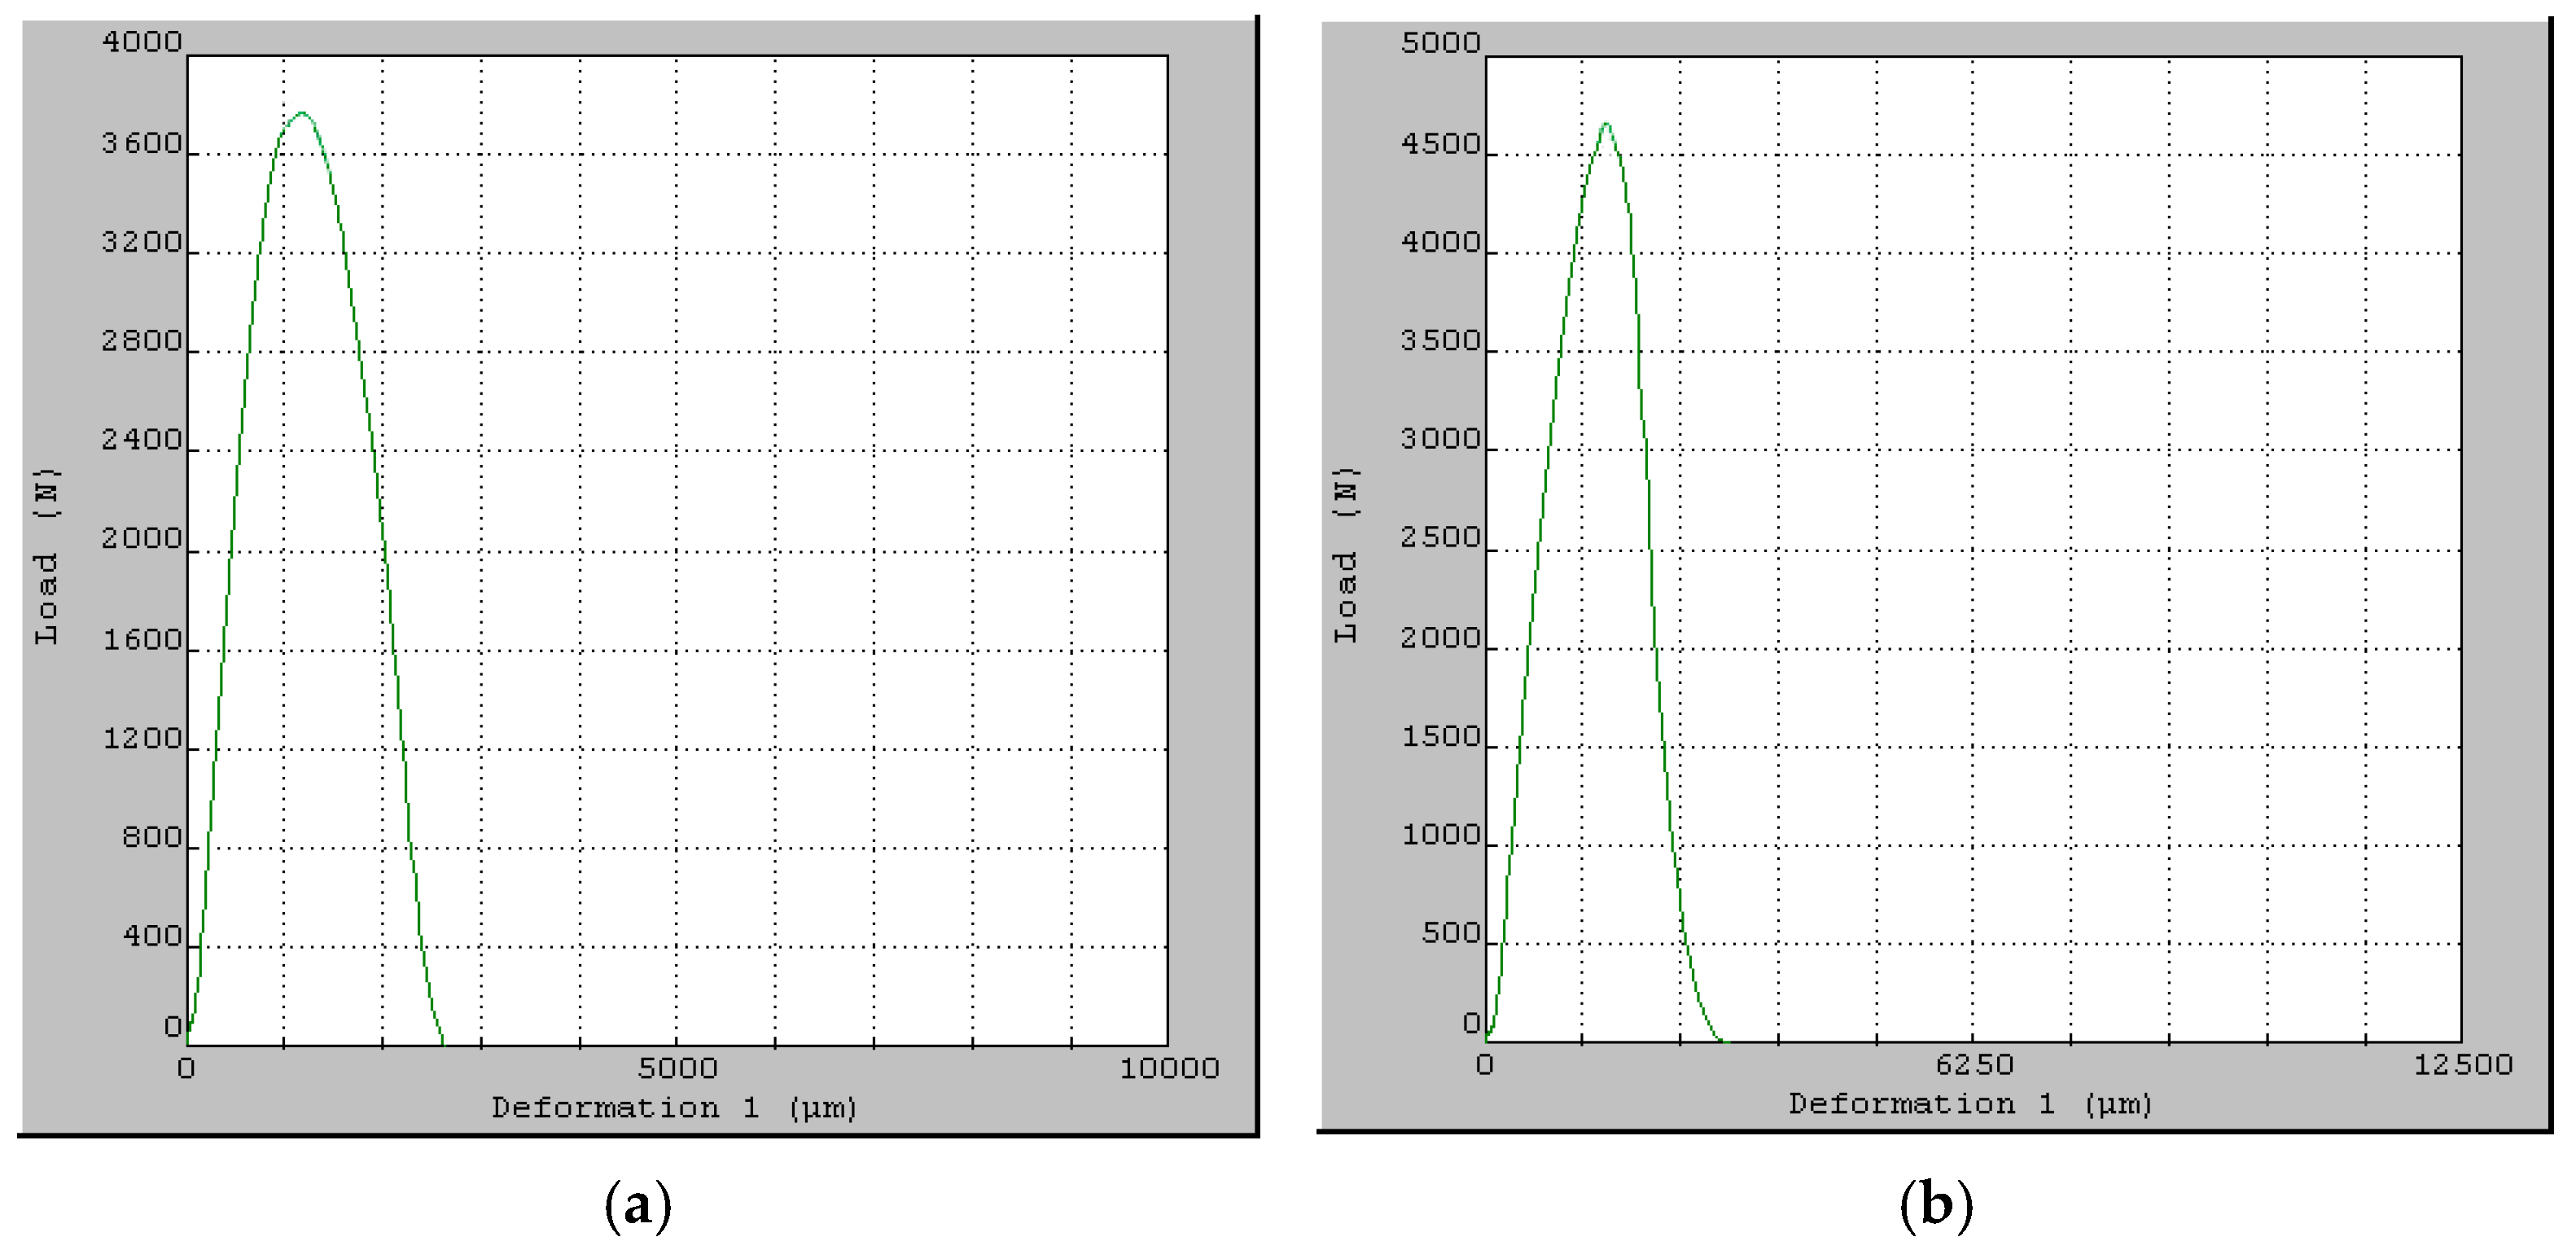Click the peak of the green curve in chart (b)
This screenshot has width=2576, height=1250.
[1606, 123]
